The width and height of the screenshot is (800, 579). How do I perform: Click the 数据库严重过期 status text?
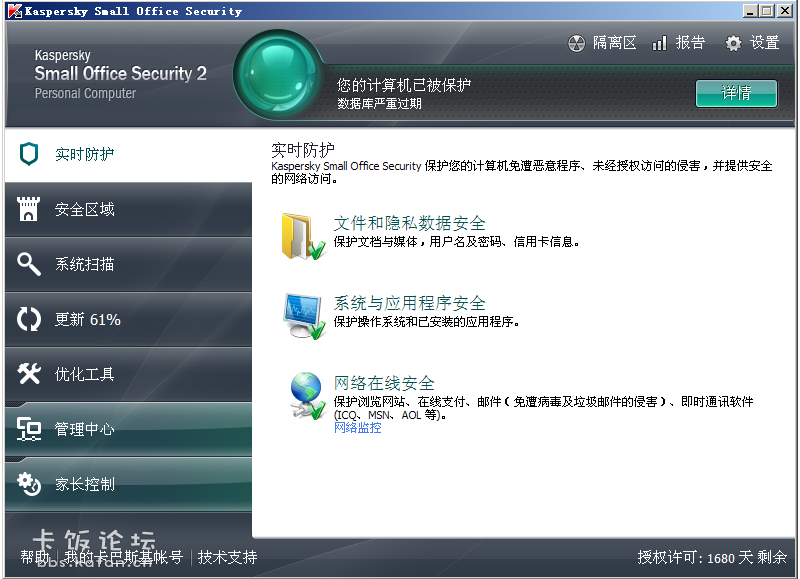[379, 104]
